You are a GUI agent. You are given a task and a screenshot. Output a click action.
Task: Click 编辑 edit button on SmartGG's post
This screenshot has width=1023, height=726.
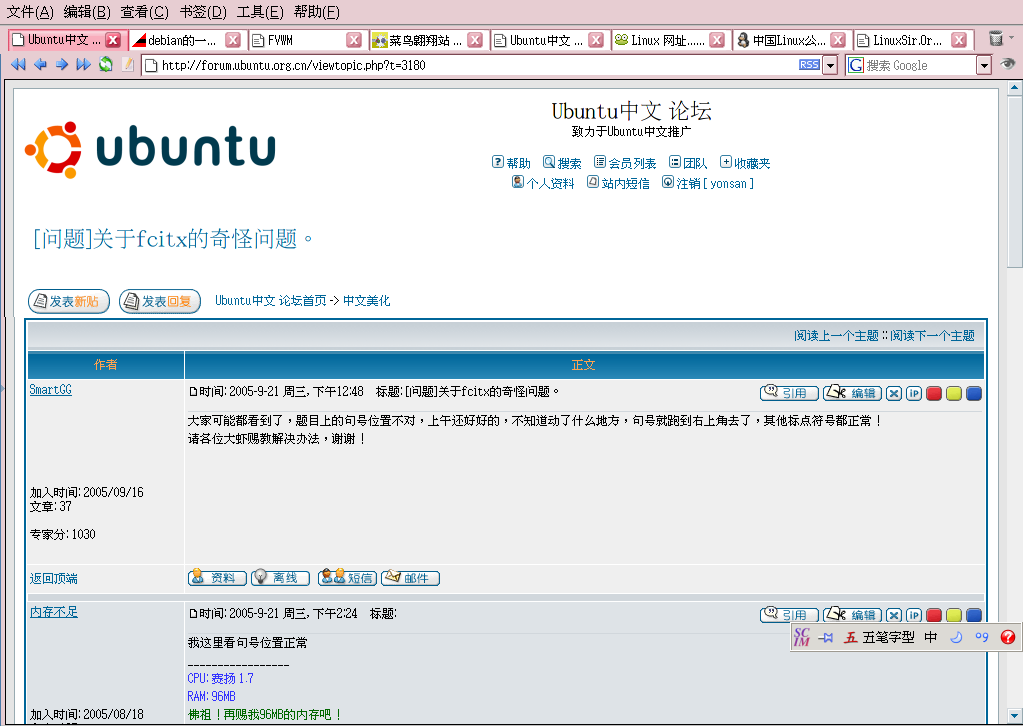(x=852, y=393)
